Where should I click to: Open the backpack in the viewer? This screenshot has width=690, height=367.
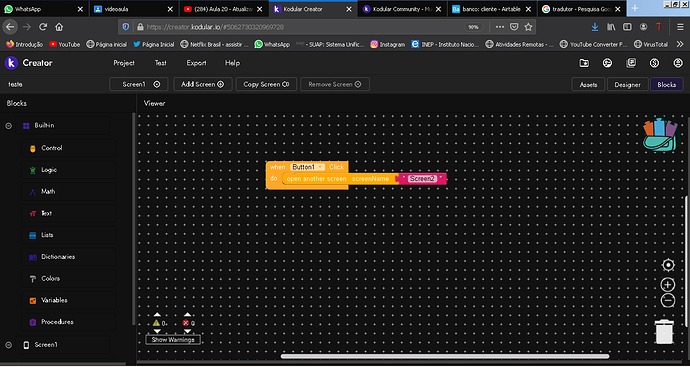tap(660, 135)
